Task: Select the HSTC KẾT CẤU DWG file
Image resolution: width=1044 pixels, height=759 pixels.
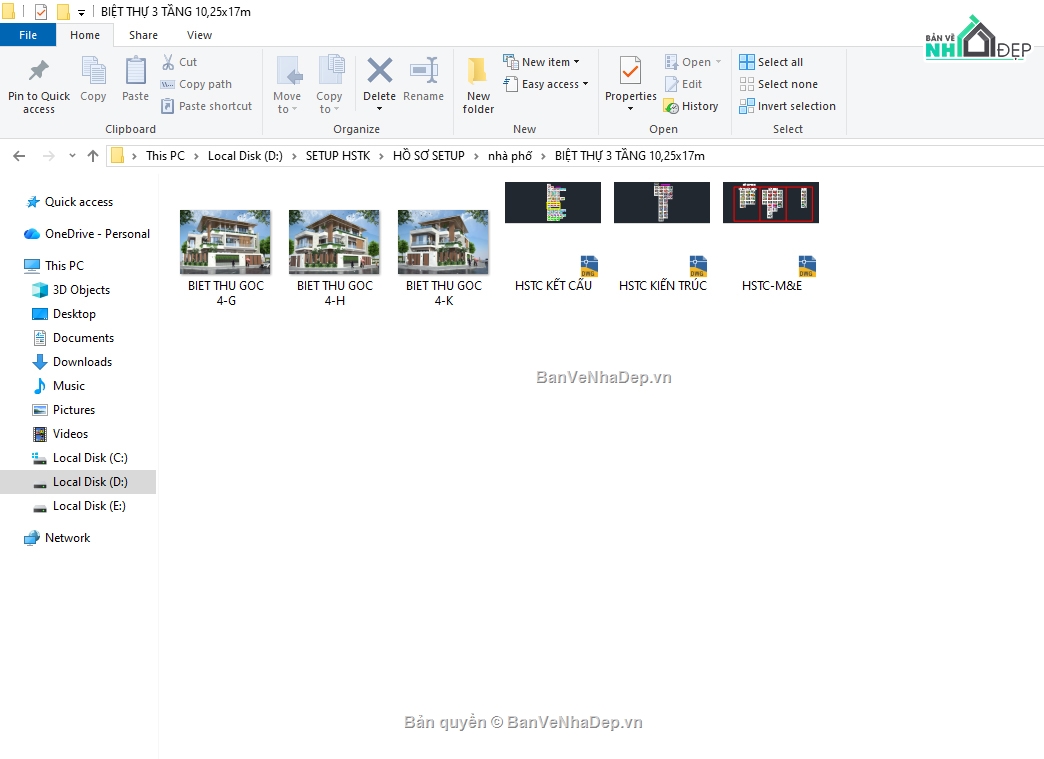Action: tap(553, 240)
